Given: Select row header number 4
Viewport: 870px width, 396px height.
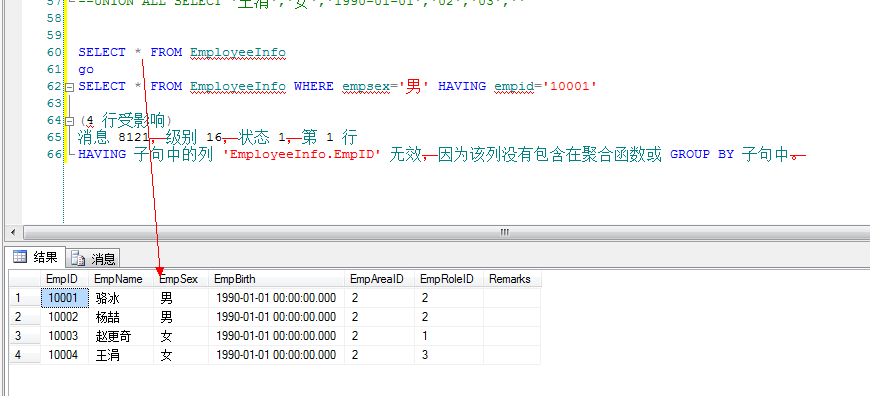Looking at the screenshot, I should coord(25,355).
